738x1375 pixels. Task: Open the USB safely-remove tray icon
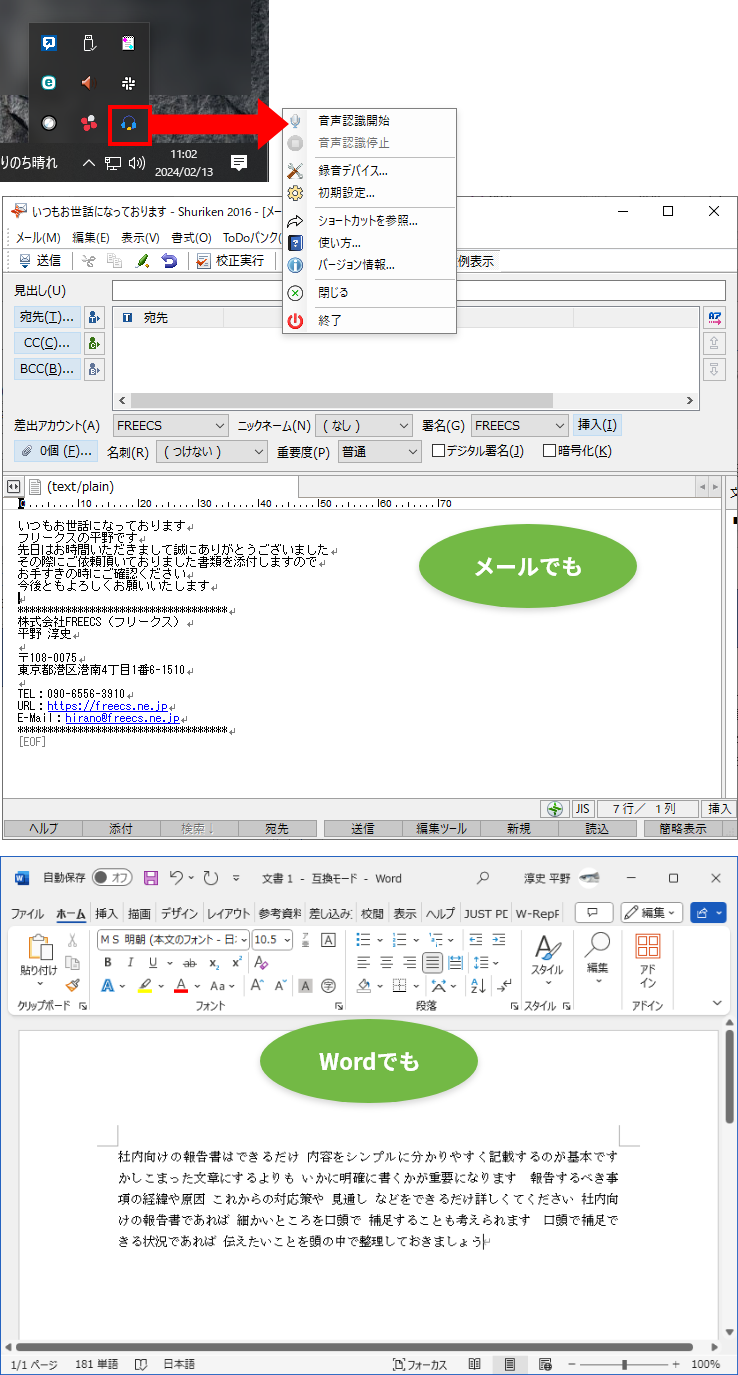pos(89,44)
